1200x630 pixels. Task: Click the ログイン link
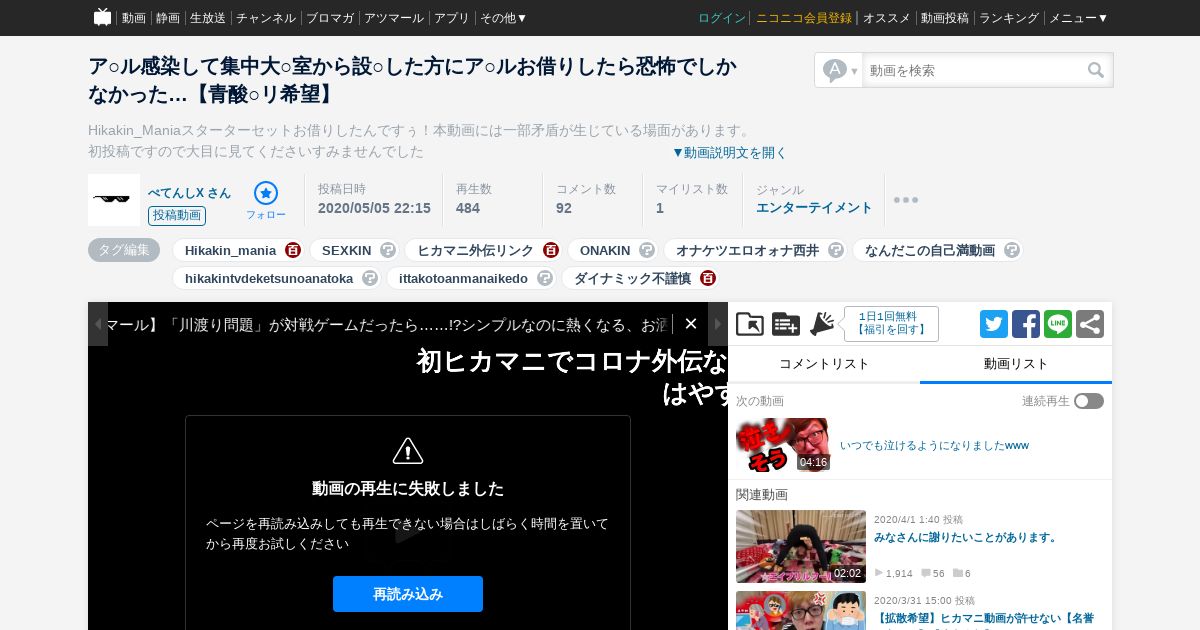(x=722, y=18)
